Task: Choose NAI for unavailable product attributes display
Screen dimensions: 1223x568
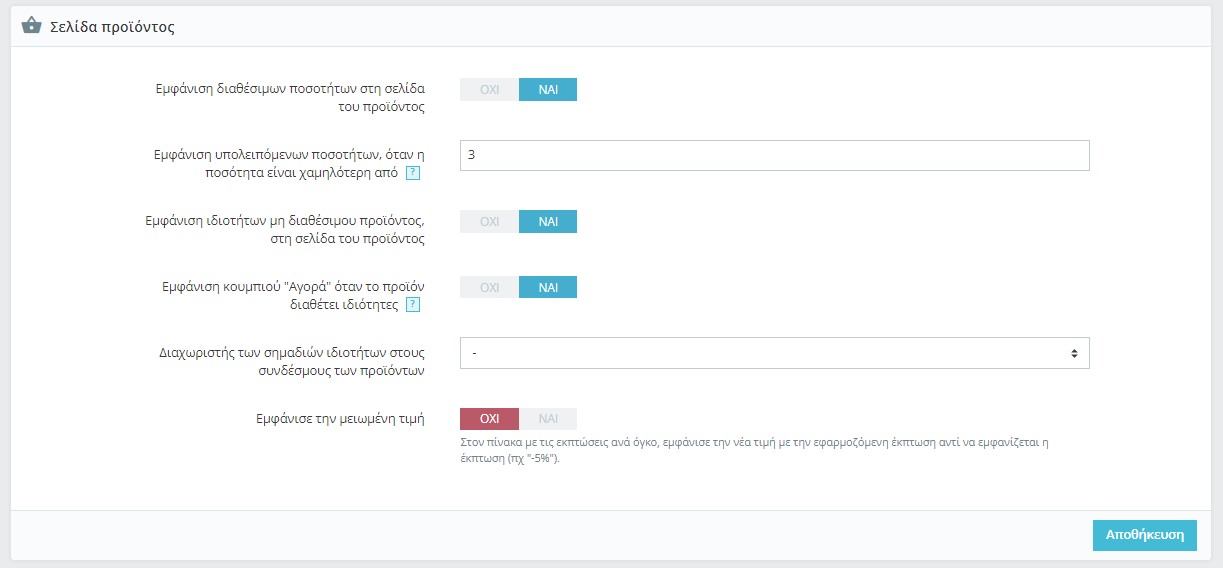Action: pos(548,221)
